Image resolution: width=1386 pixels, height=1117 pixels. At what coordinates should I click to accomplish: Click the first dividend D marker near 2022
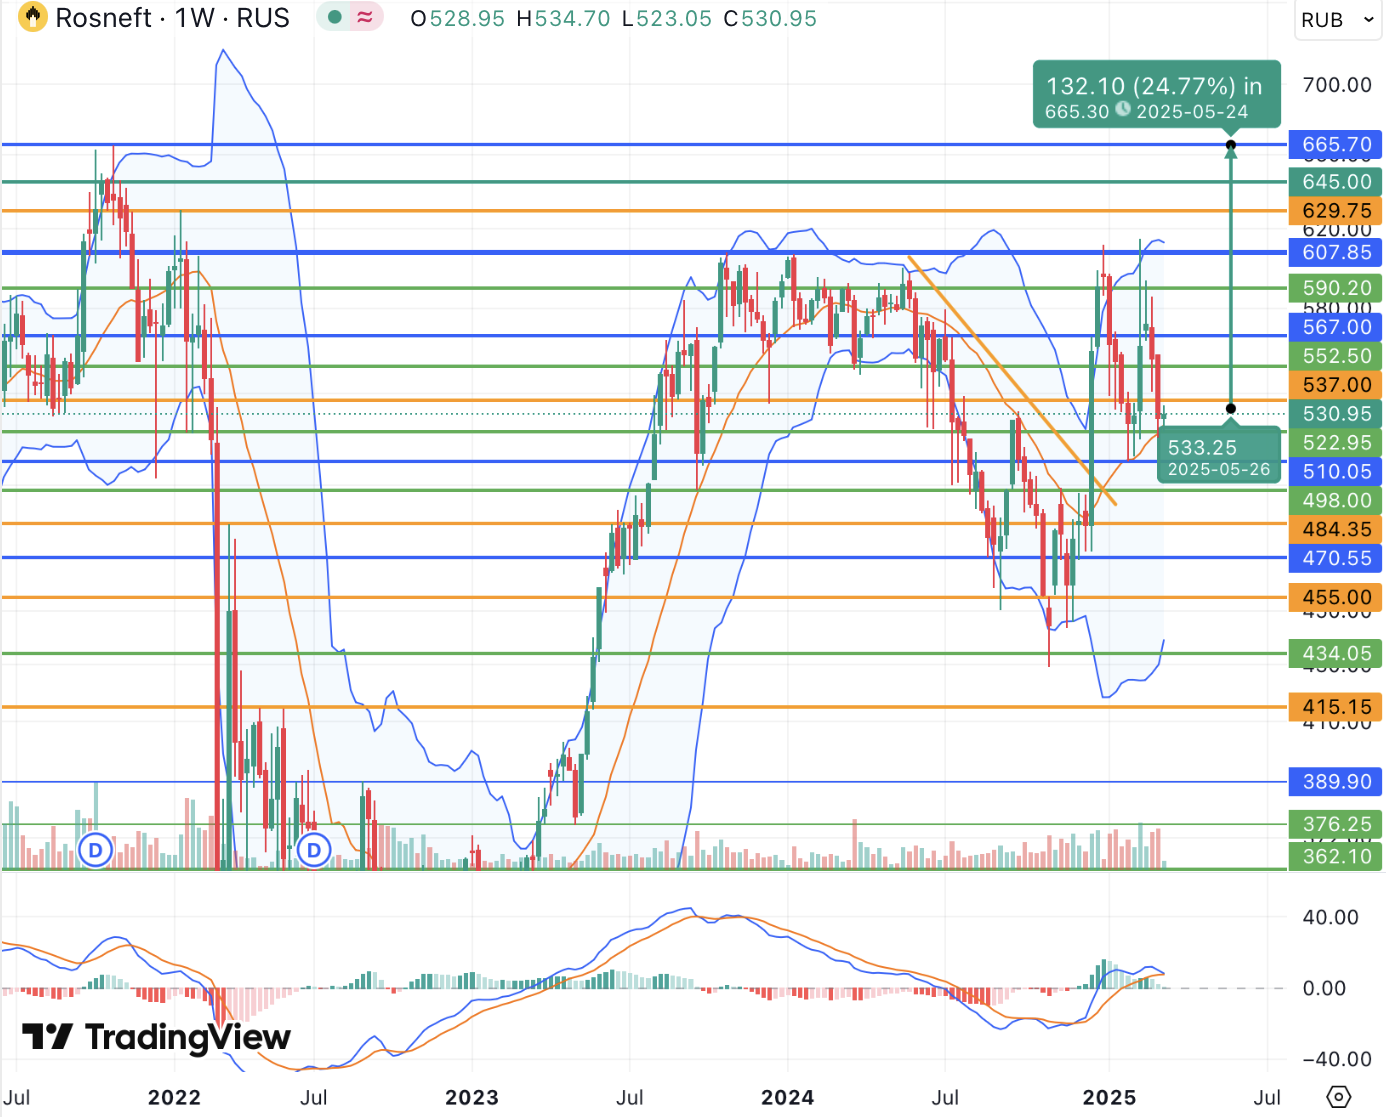pyautogui.click(x=95, y=851)
